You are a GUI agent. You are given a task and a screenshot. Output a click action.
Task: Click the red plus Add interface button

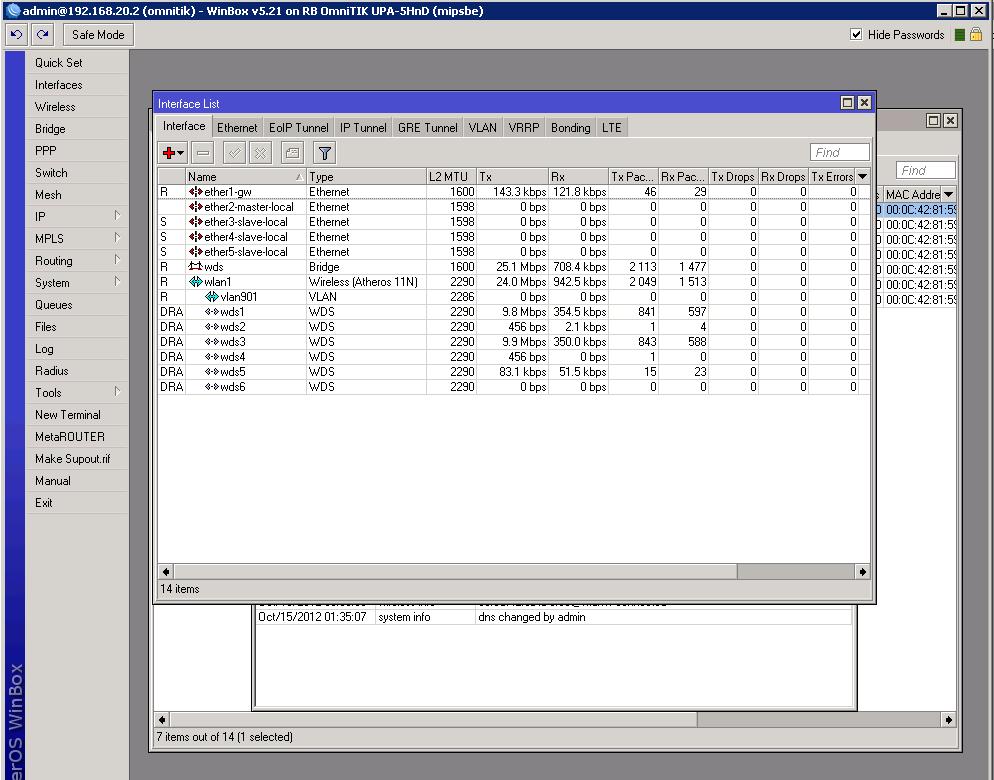(170, 153)
